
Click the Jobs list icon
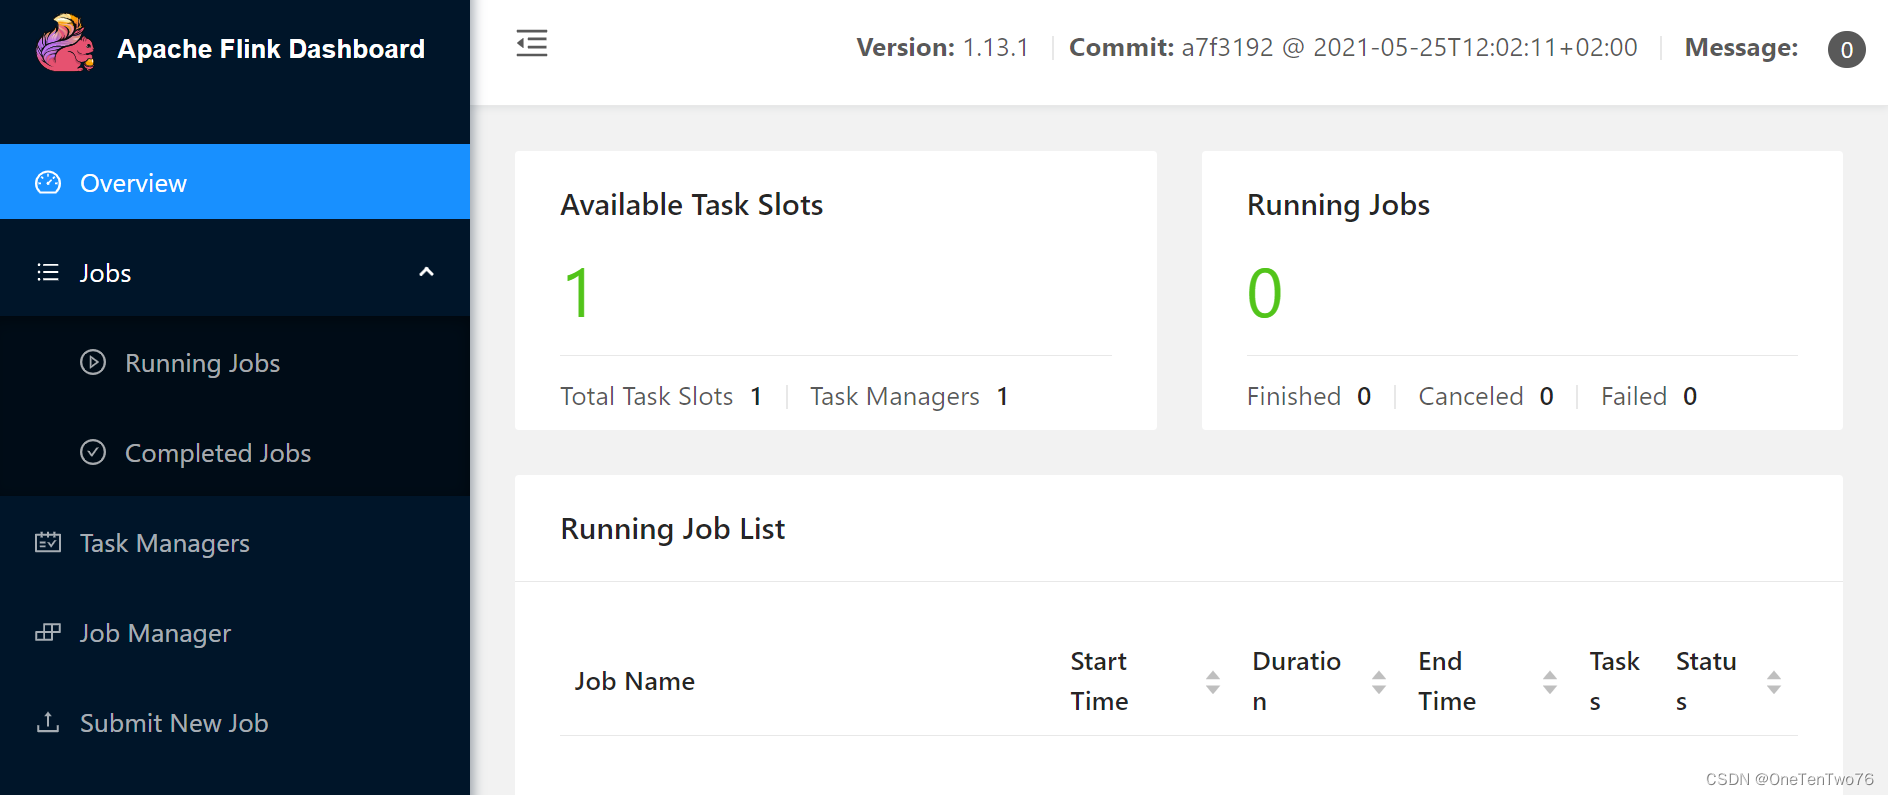pos(48,272)
